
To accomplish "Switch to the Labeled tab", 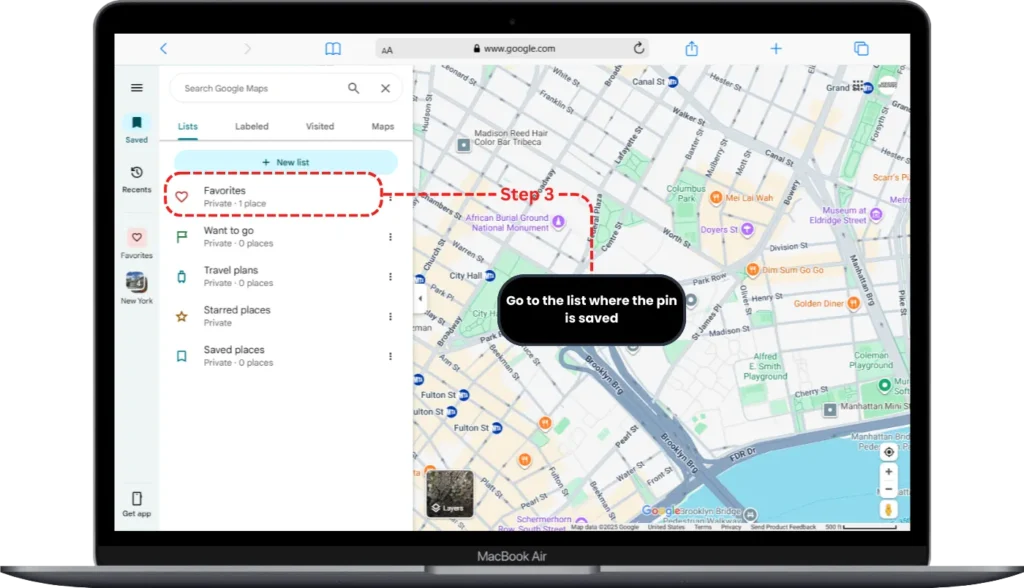I will point(252,126).
